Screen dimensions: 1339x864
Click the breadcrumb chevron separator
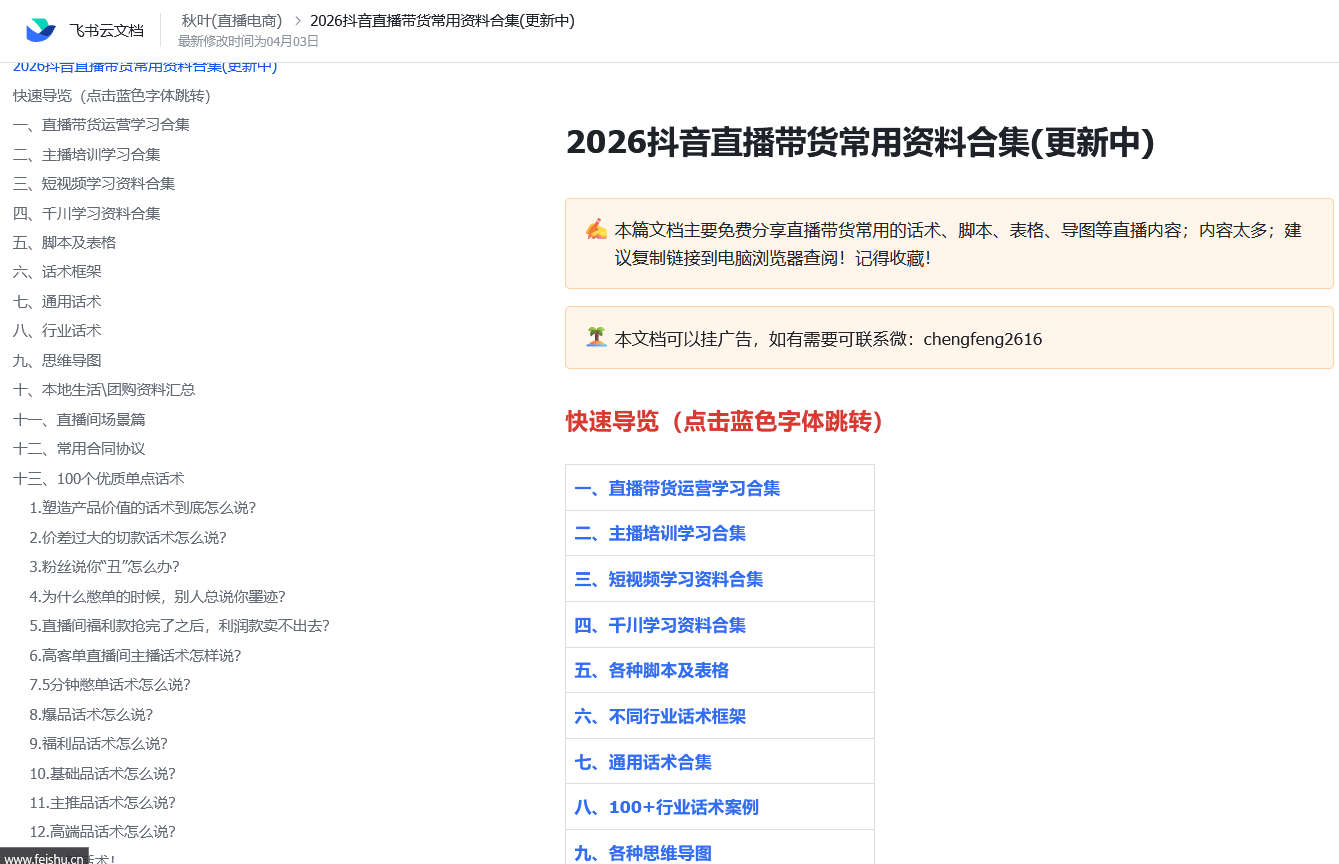pyautogui.click(x=297, y=20)
